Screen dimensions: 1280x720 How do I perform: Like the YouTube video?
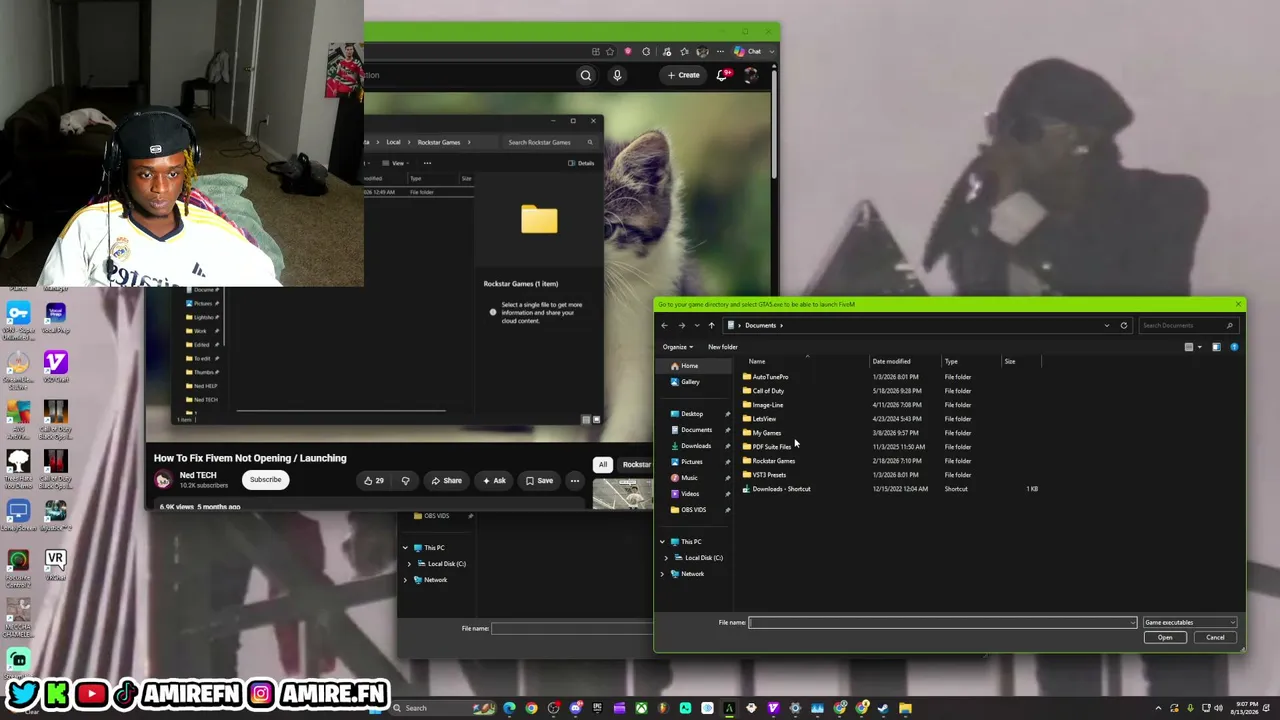pyautogui.click(x=373, y=481)
